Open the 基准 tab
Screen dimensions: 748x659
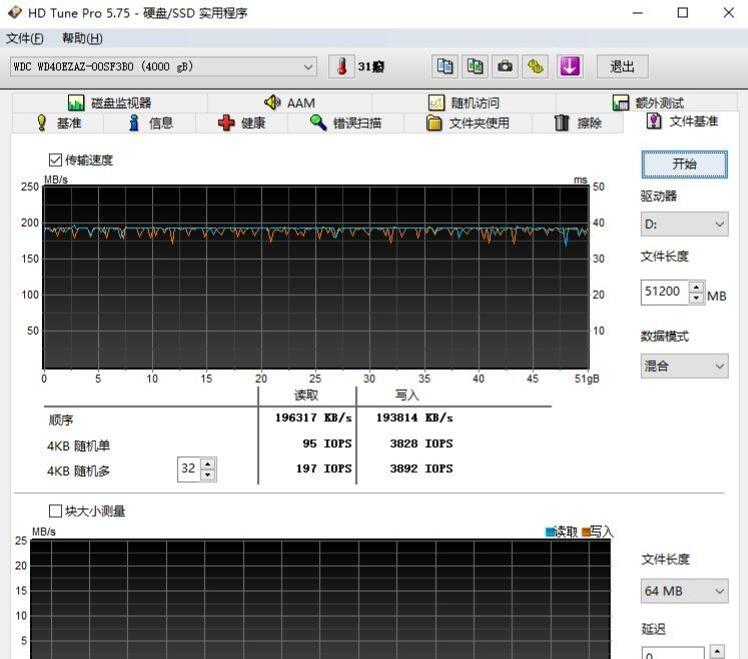58,123
